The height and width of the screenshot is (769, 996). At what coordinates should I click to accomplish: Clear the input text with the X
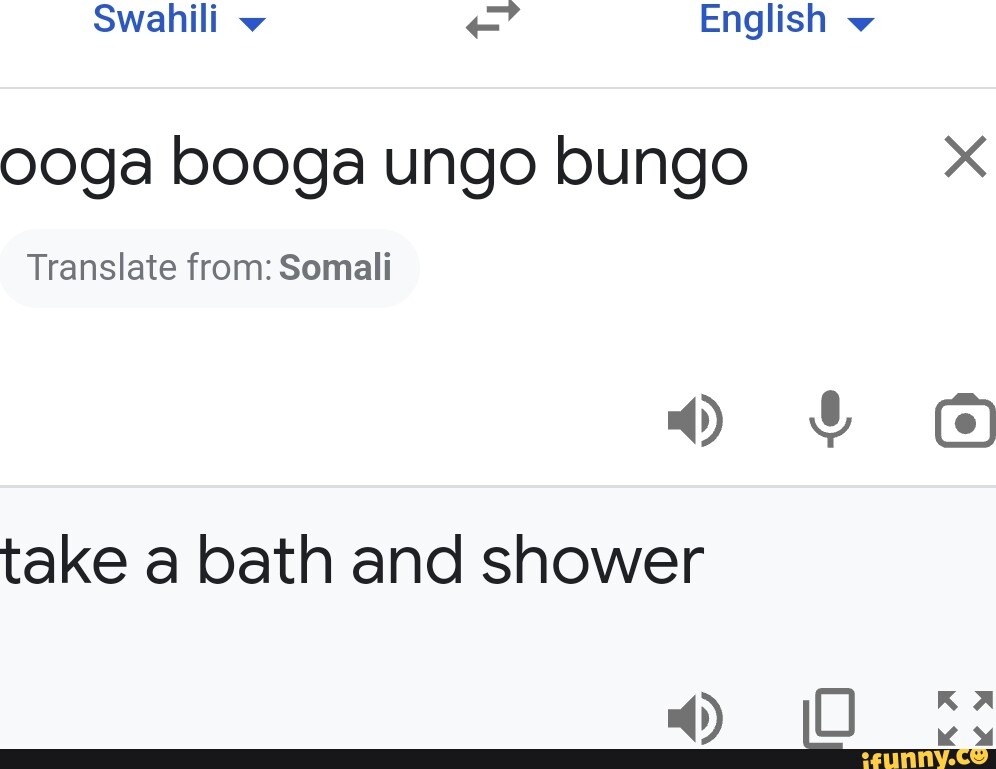[x=964, y=157]
